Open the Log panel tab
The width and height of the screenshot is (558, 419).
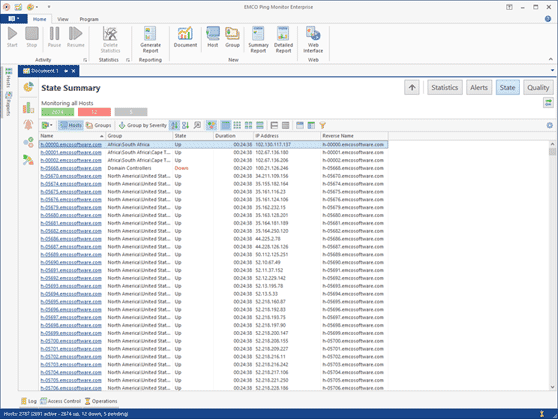[x=29, y=401]
